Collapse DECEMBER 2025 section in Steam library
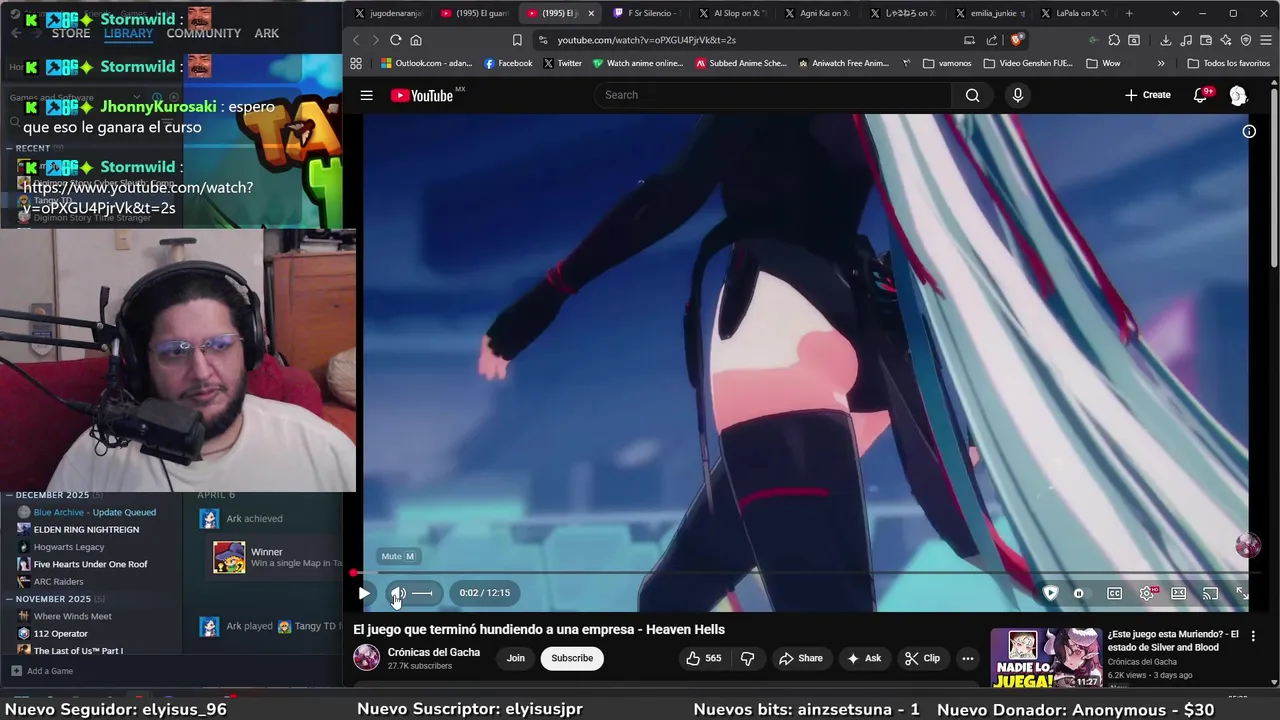This screenshot has height=720, width=1280. pyautogui.click(x=9, y=495)
